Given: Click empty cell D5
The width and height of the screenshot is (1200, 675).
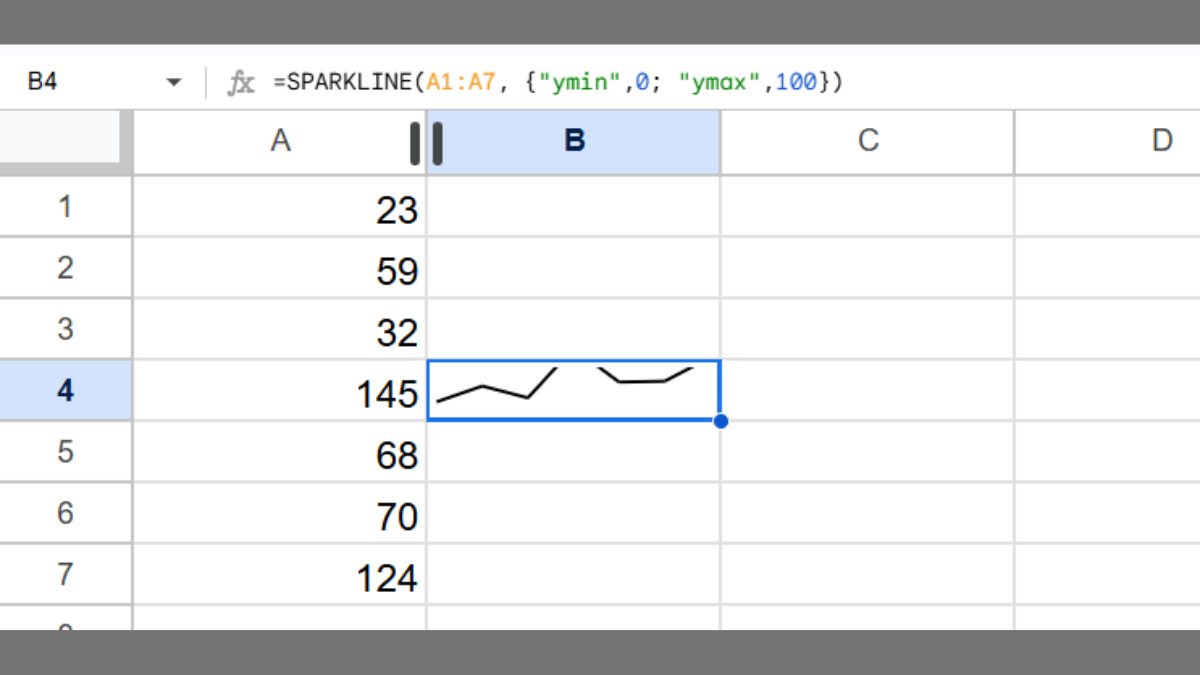Looking at the screenshot, I should click(x=1108, y=452).
